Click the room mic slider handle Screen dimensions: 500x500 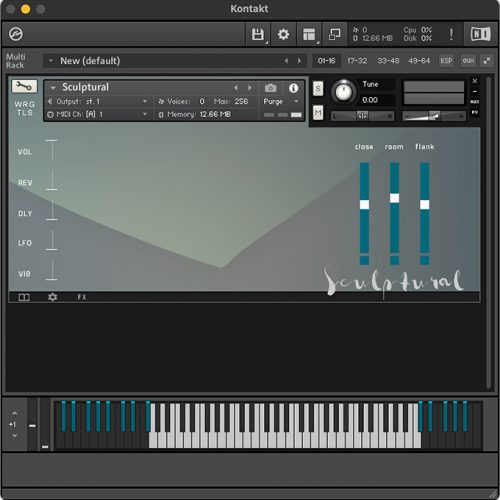click(394, 198)
